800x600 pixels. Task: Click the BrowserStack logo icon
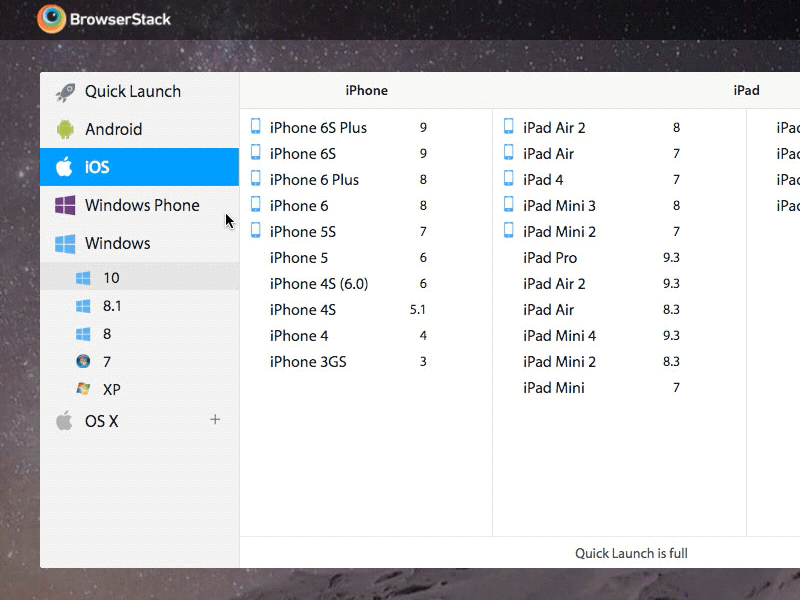pyautogui.click(x=52, y=19)
